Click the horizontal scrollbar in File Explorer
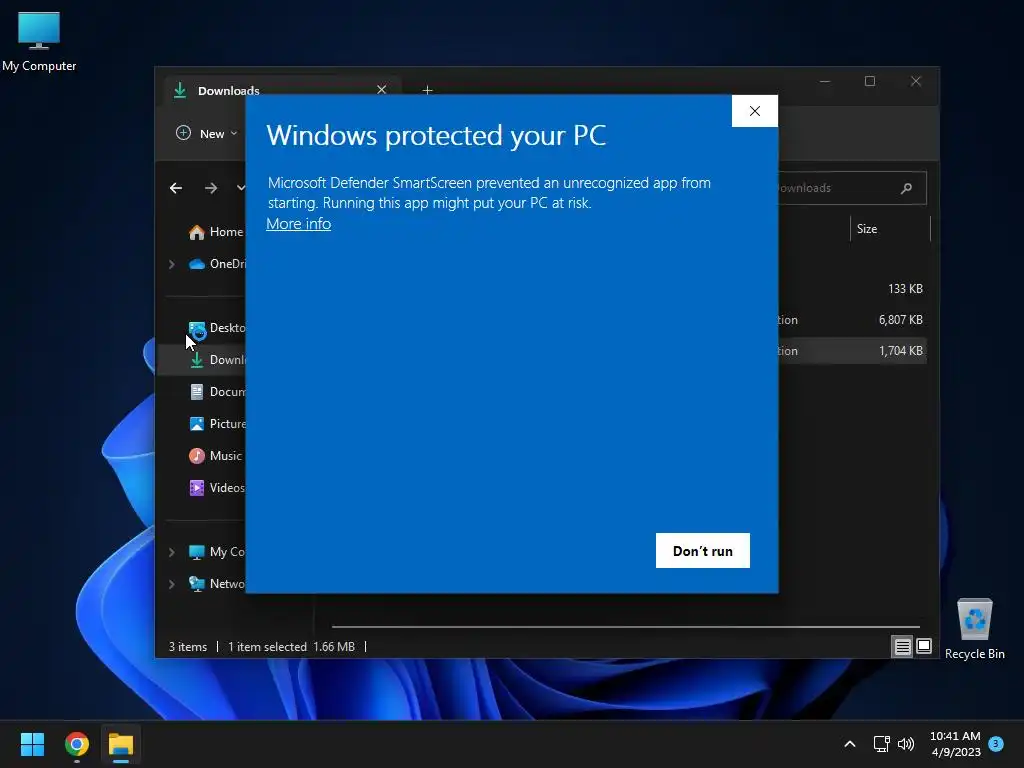Screen dimensions: 1024x768 626,627
